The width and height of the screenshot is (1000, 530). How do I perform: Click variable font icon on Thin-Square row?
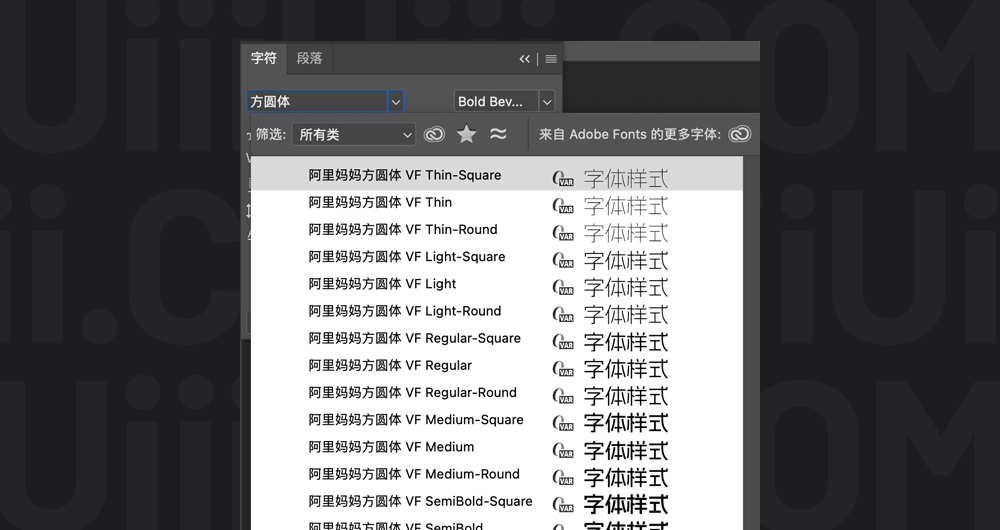pos(562,179)
